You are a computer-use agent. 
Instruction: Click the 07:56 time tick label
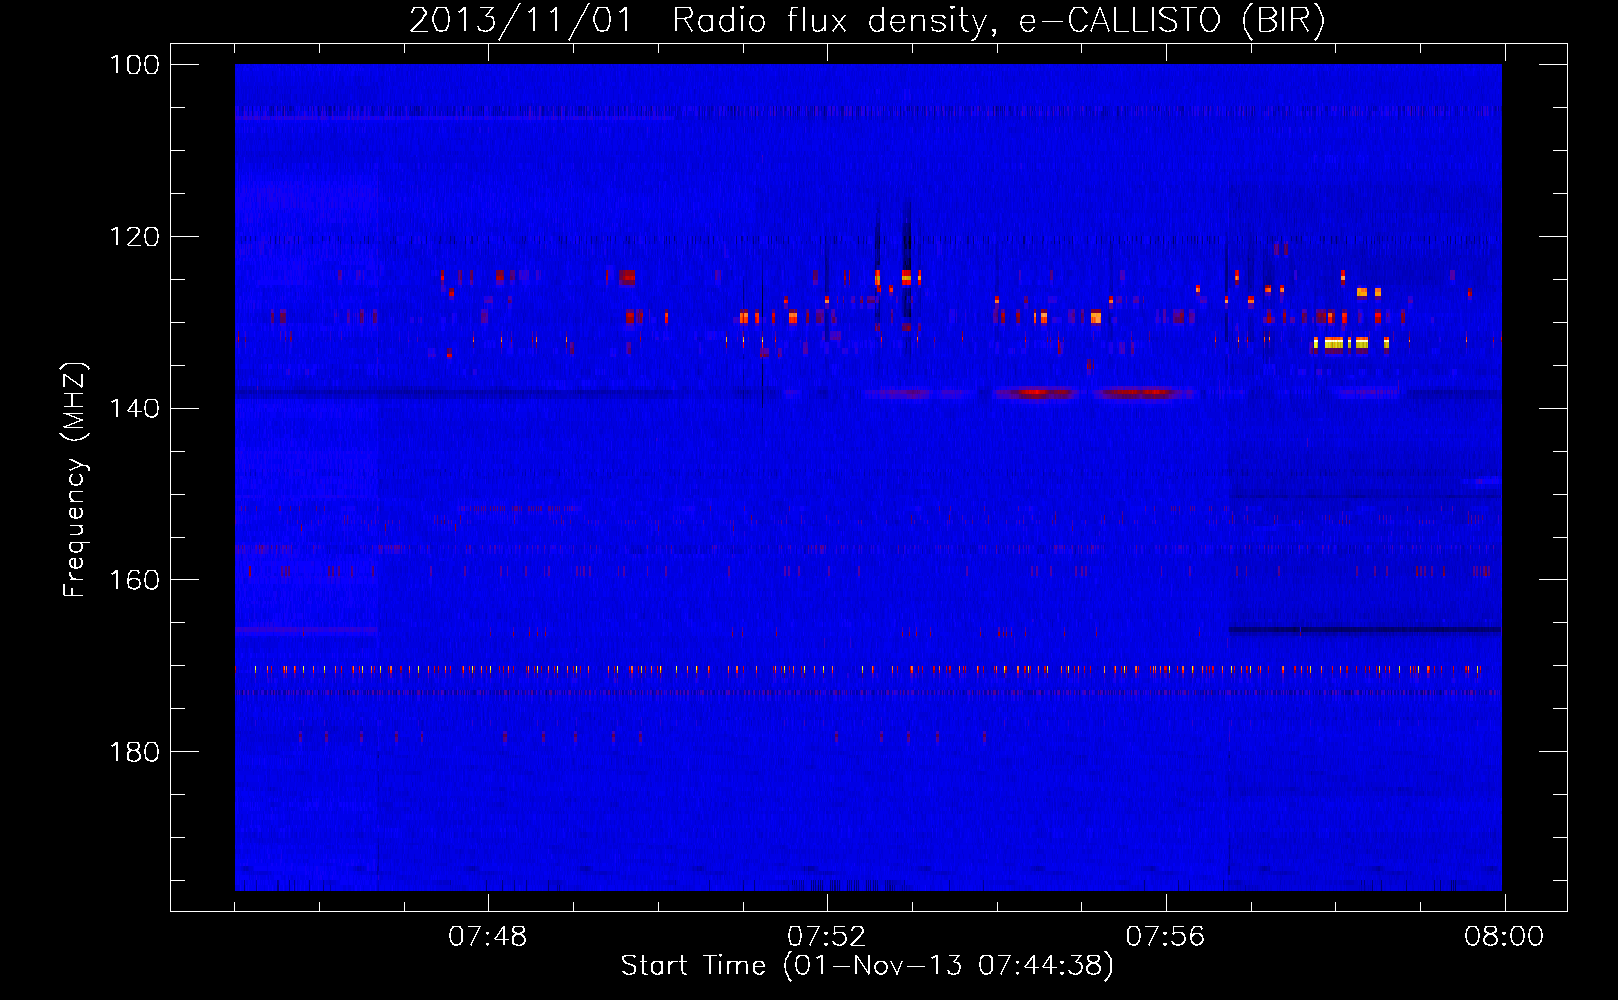(x=1166, y=937)
